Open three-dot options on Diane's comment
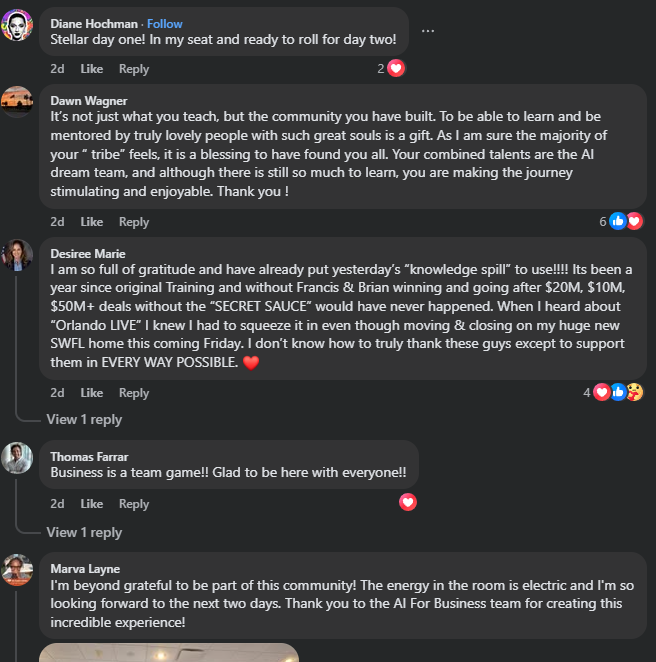 coord(428,30)
